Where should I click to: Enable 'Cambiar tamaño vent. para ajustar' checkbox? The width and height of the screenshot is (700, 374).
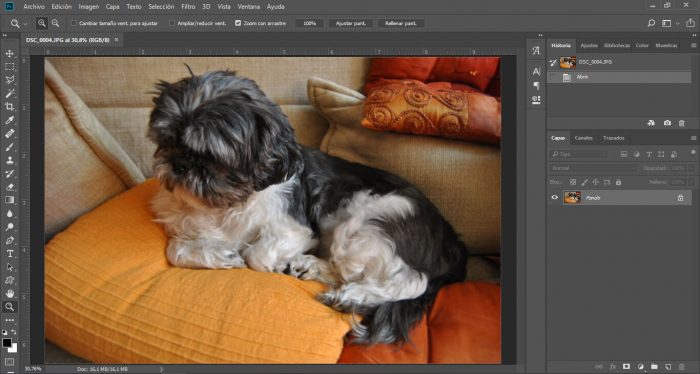coord(74,23)
